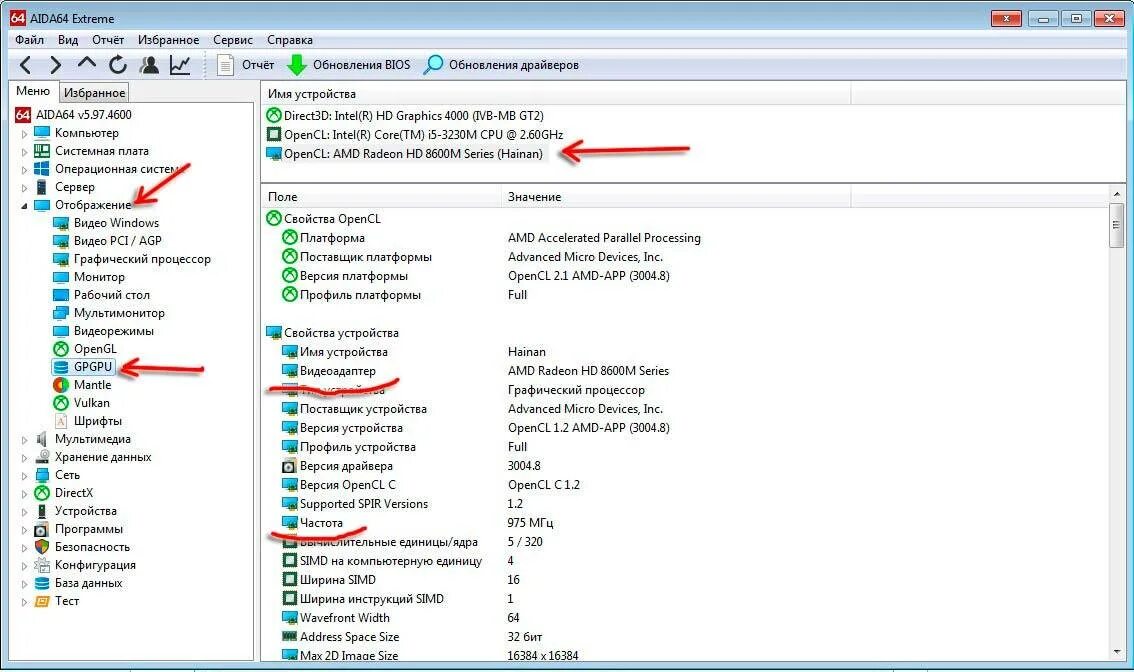1134x672 pixels.
Task: Select OpenGL tree item
Action: tap(85, 349)
